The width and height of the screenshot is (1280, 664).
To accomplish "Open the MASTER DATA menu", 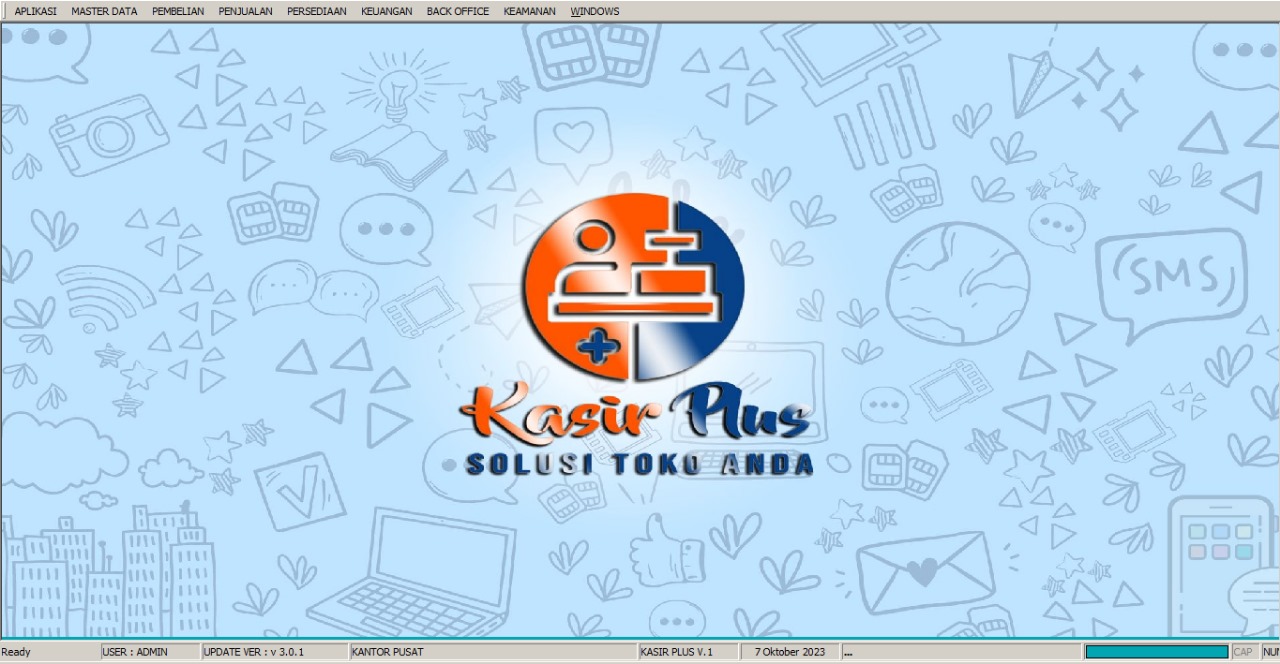I will (x=104, y=11).
